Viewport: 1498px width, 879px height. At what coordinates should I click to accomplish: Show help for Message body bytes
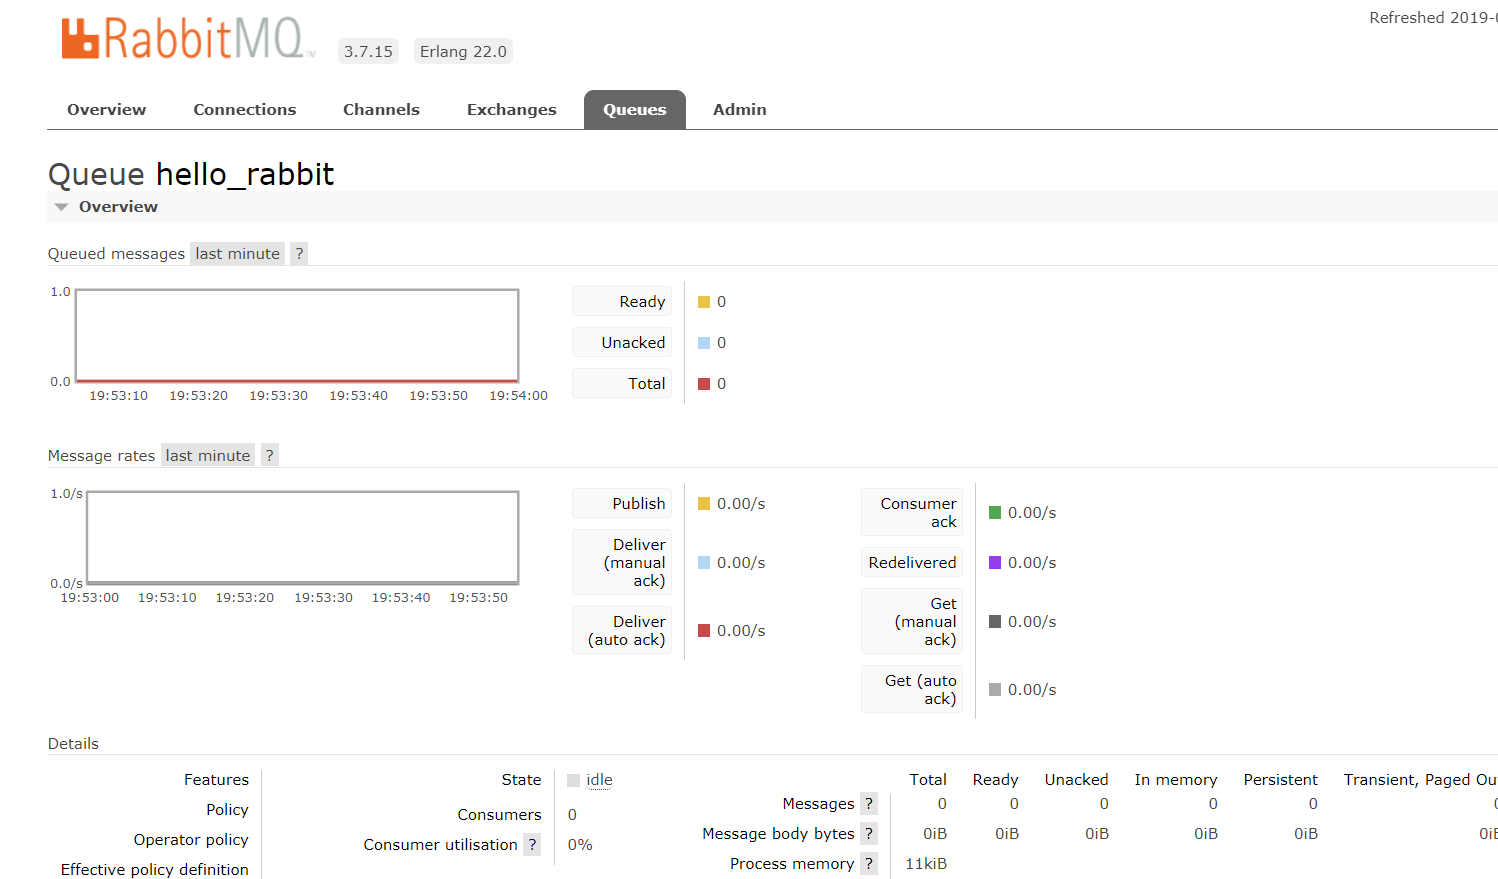point(869,834)
